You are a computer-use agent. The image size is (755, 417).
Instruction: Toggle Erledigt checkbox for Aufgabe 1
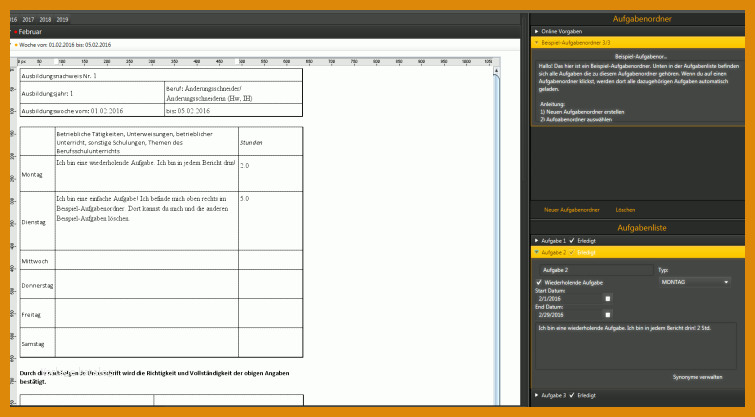coord(570,241)
